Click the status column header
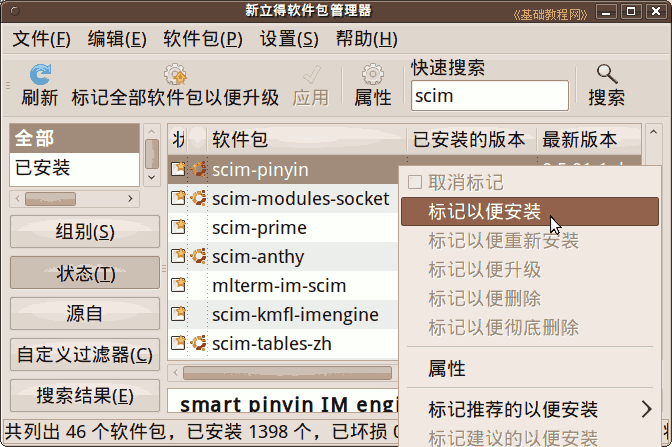 point(178,139)
